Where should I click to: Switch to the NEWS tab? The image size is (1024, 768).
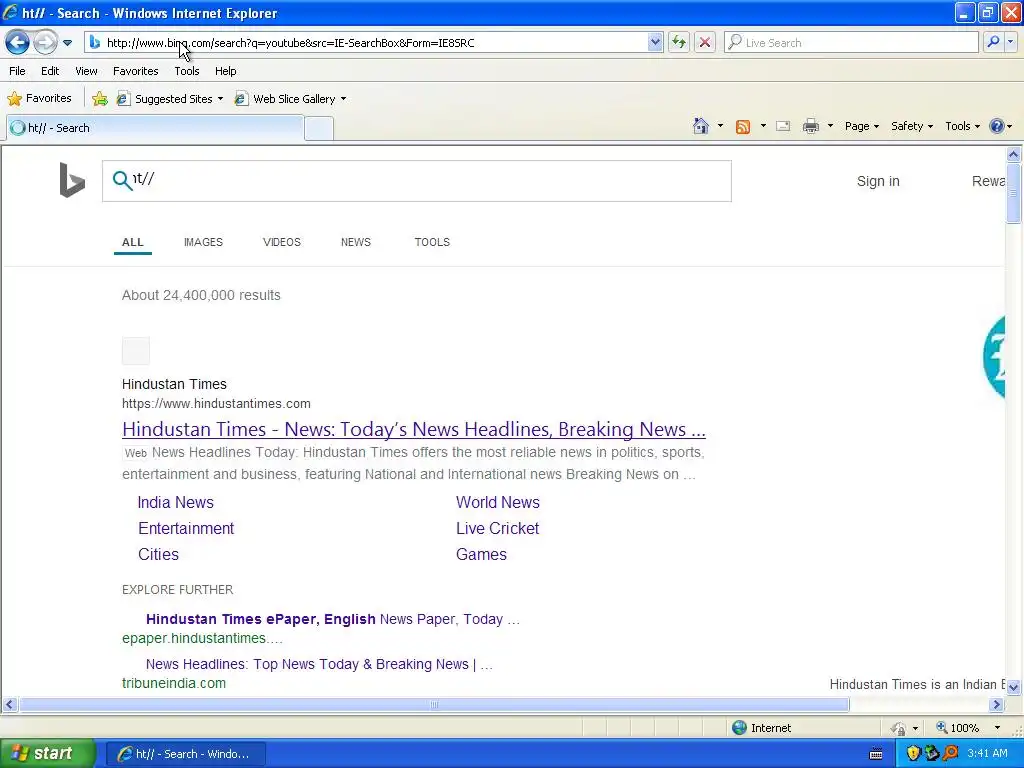coord(356,242)
